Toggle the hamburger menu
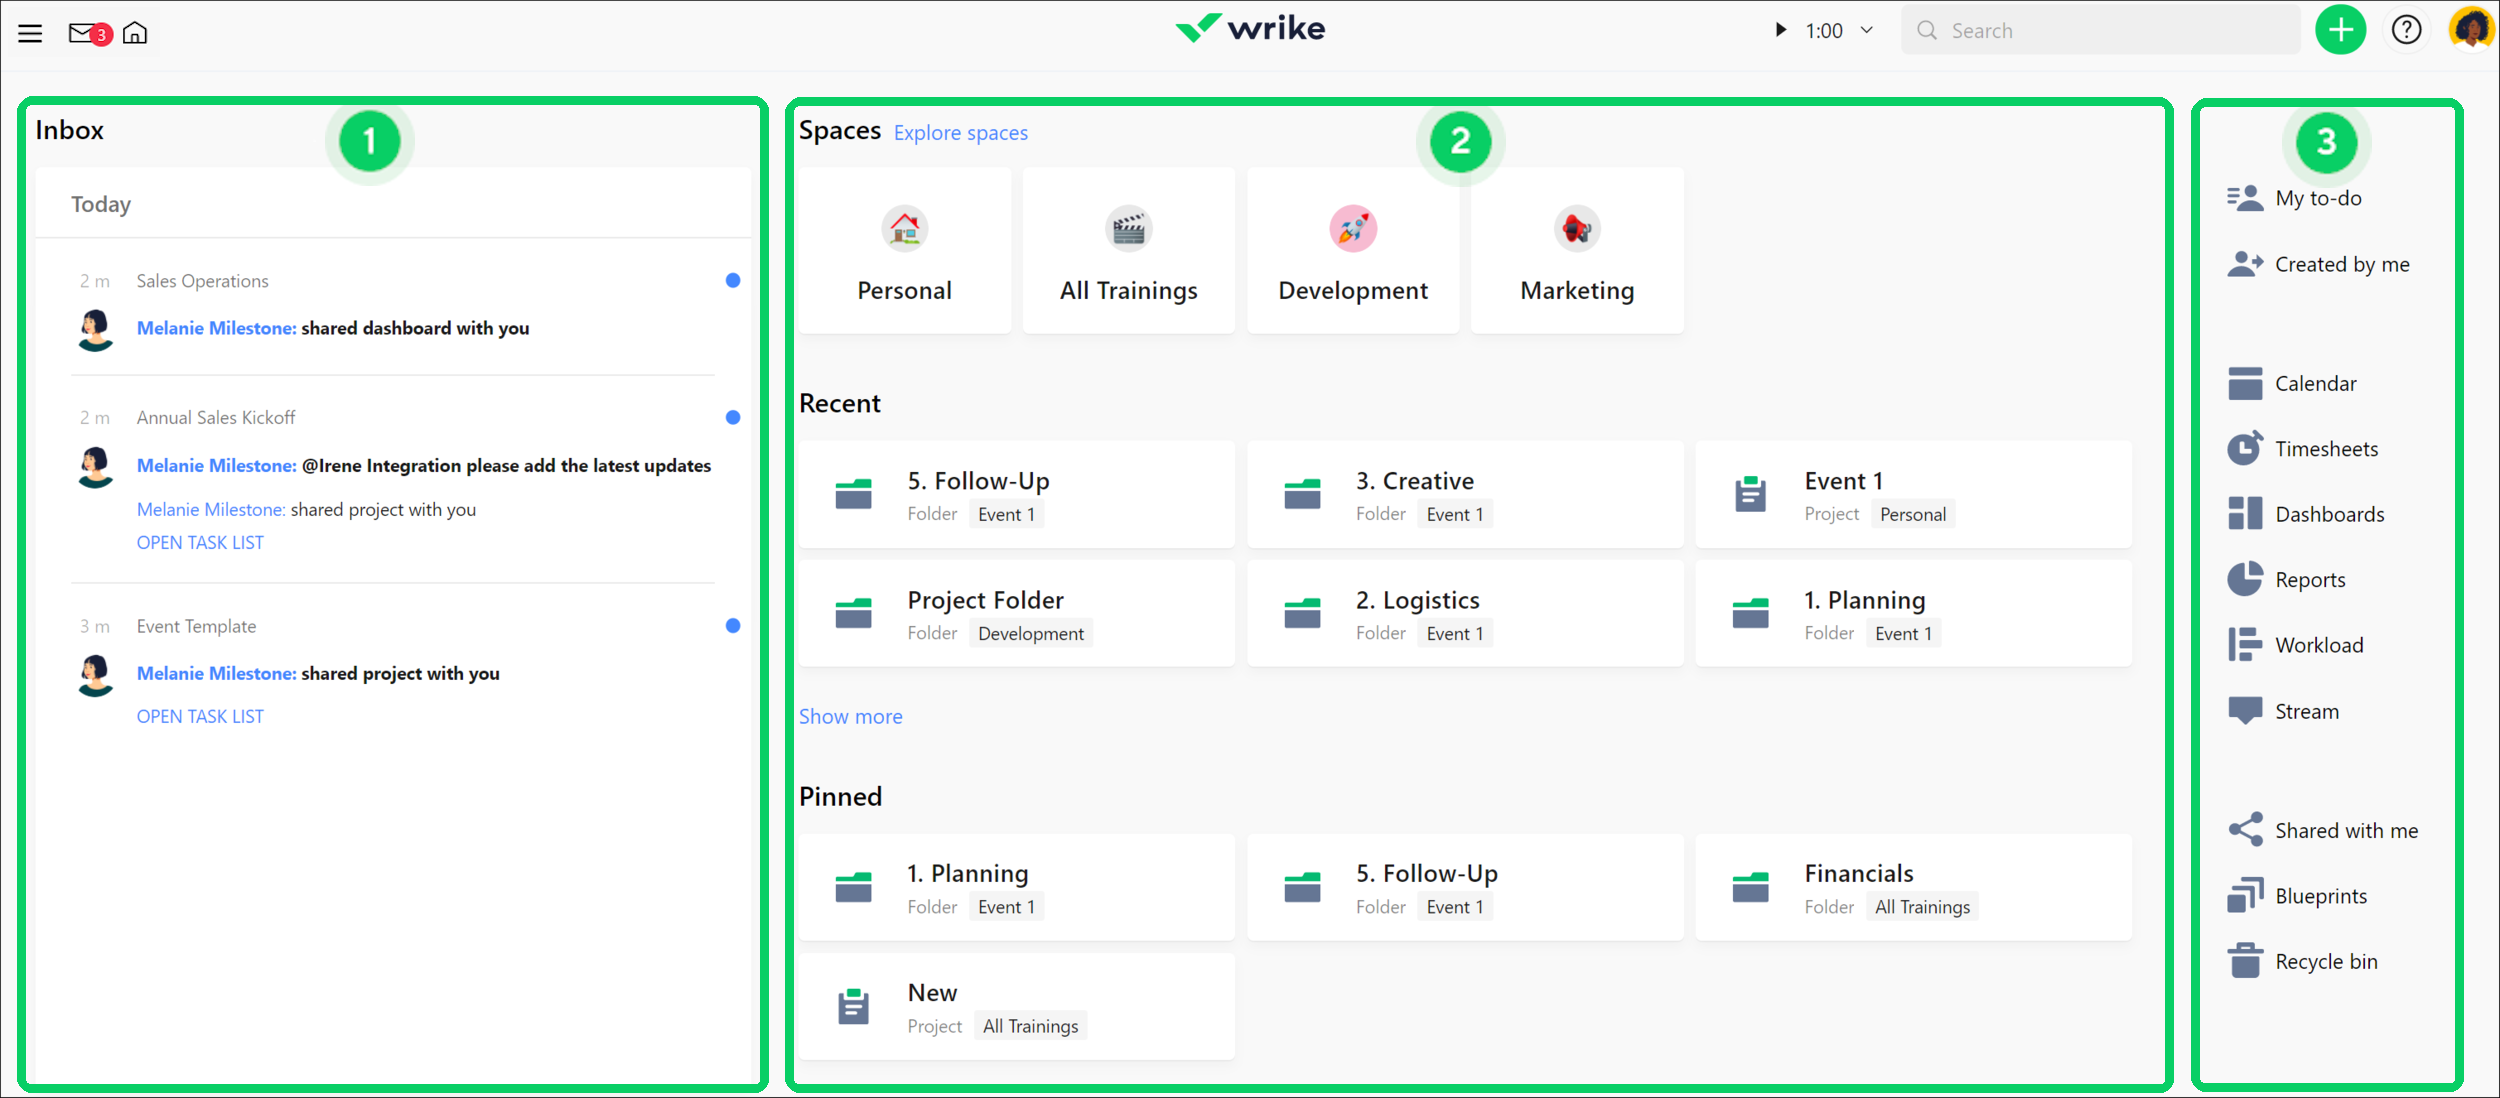The height and width of the screenshot is (1098, 2500). coord(30,32)
